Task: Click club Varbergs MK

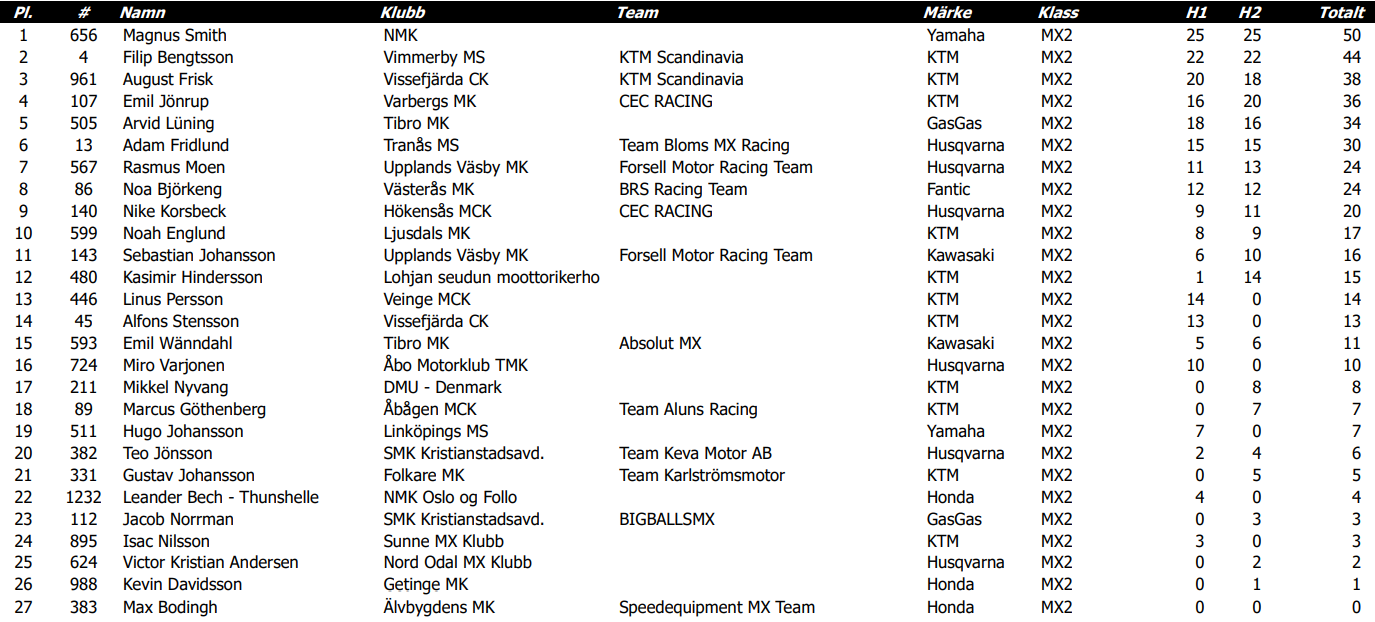Action: (431, 101)
